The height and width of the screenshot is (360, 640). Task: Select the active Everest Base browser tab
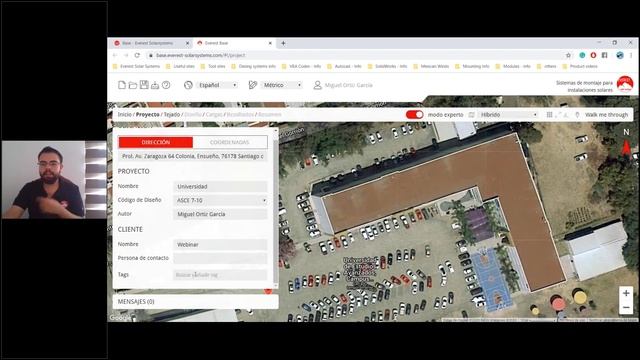[x=234, y=43]
